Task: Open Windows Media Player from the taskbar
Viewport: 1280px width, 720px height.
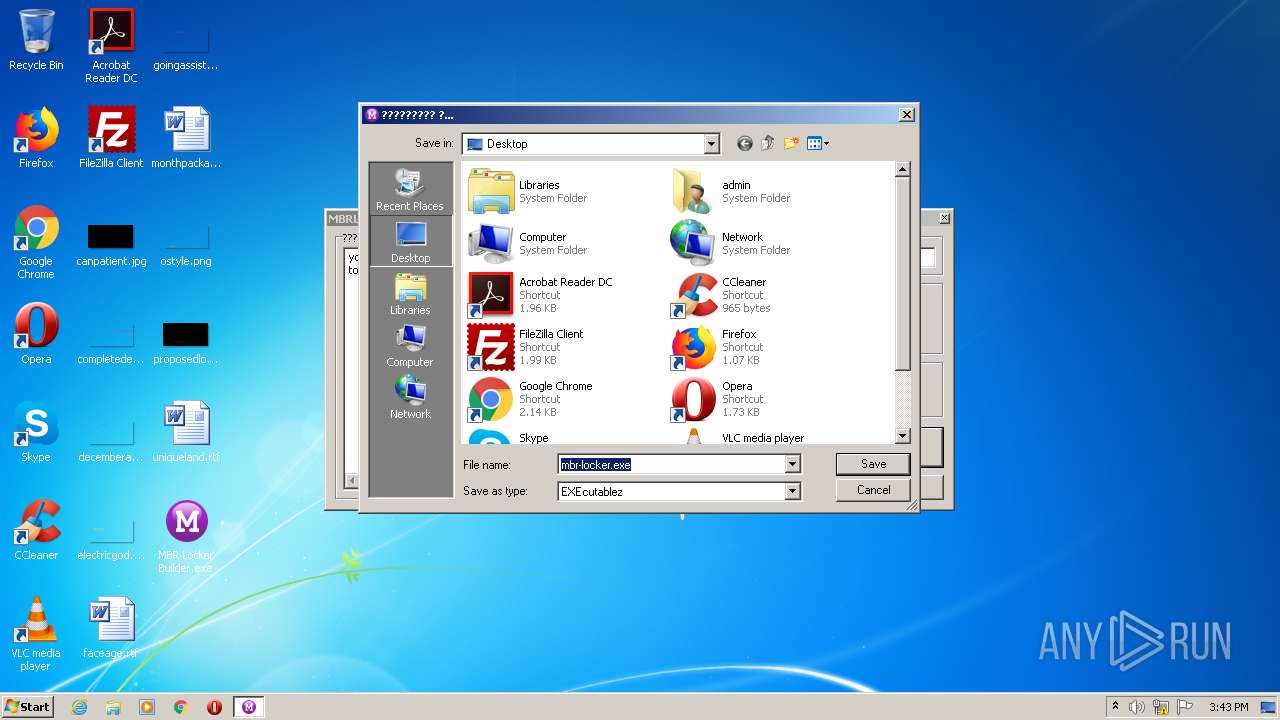Action: click(x=147, y=707)
